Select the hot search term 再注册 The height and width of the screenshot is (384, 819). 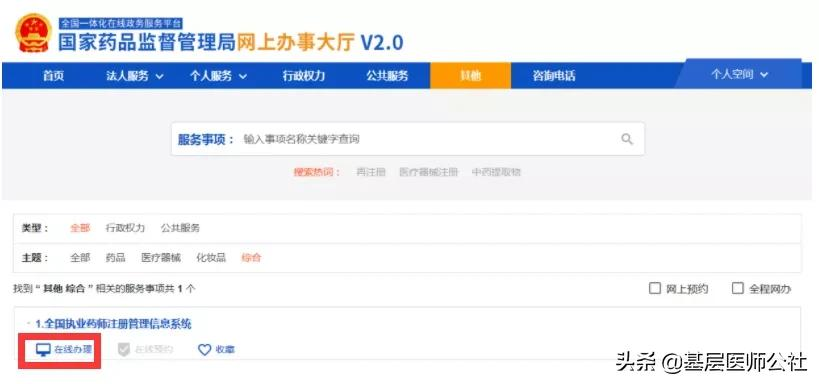[x=371, y=172]
